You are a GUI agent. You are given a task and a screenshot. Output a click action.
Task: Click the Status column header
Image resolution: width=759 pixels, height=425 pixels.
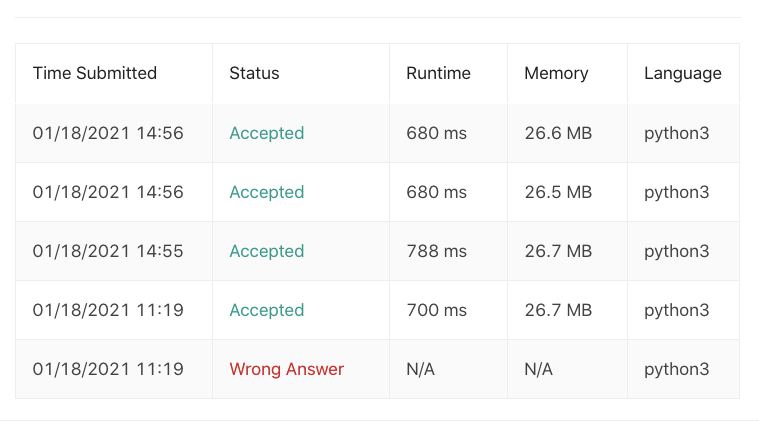(x=254, y=73)
